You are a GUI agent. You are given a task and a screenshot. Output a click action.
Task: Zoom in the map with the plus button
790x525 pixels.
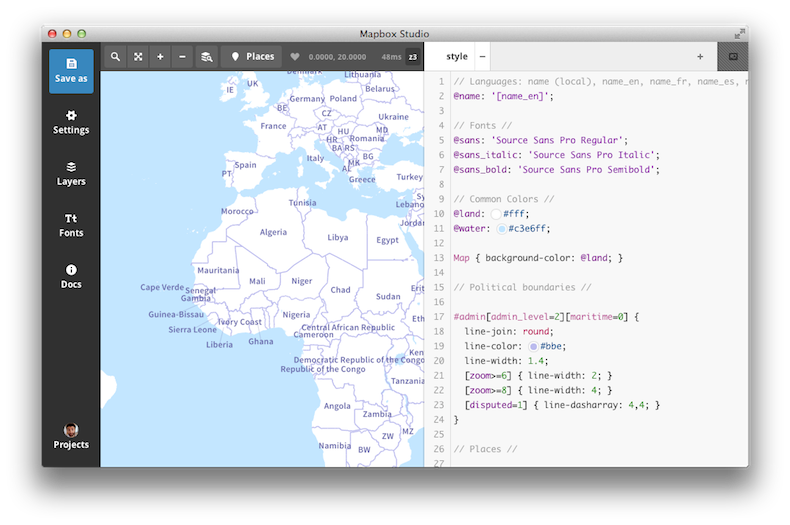160,56
